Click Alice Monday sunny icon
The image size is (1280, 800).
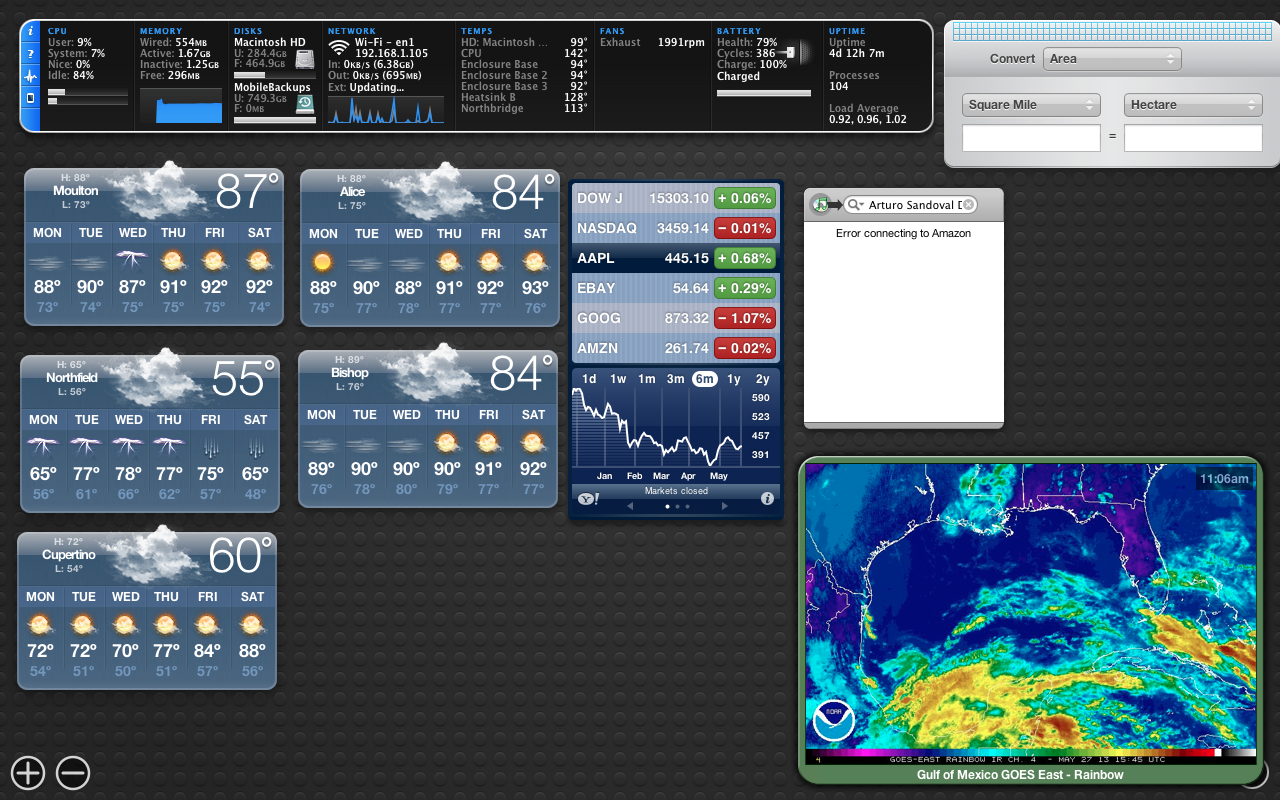pos(322,262)
